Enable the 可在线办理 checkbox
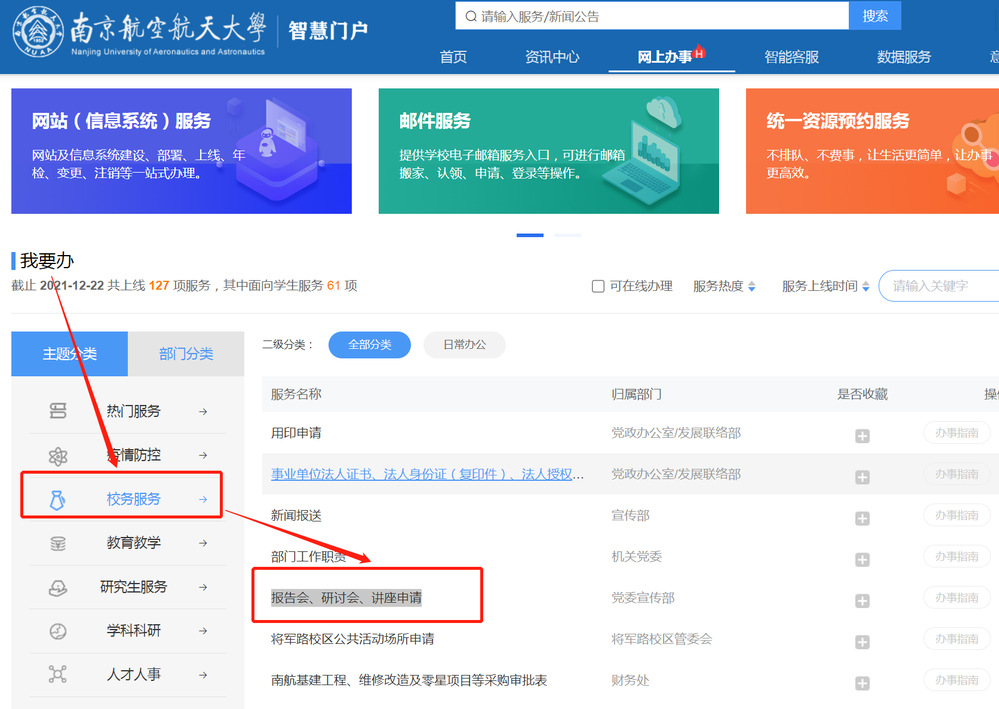The width and height of the screenshot is (999, 709). coord(598,287)
